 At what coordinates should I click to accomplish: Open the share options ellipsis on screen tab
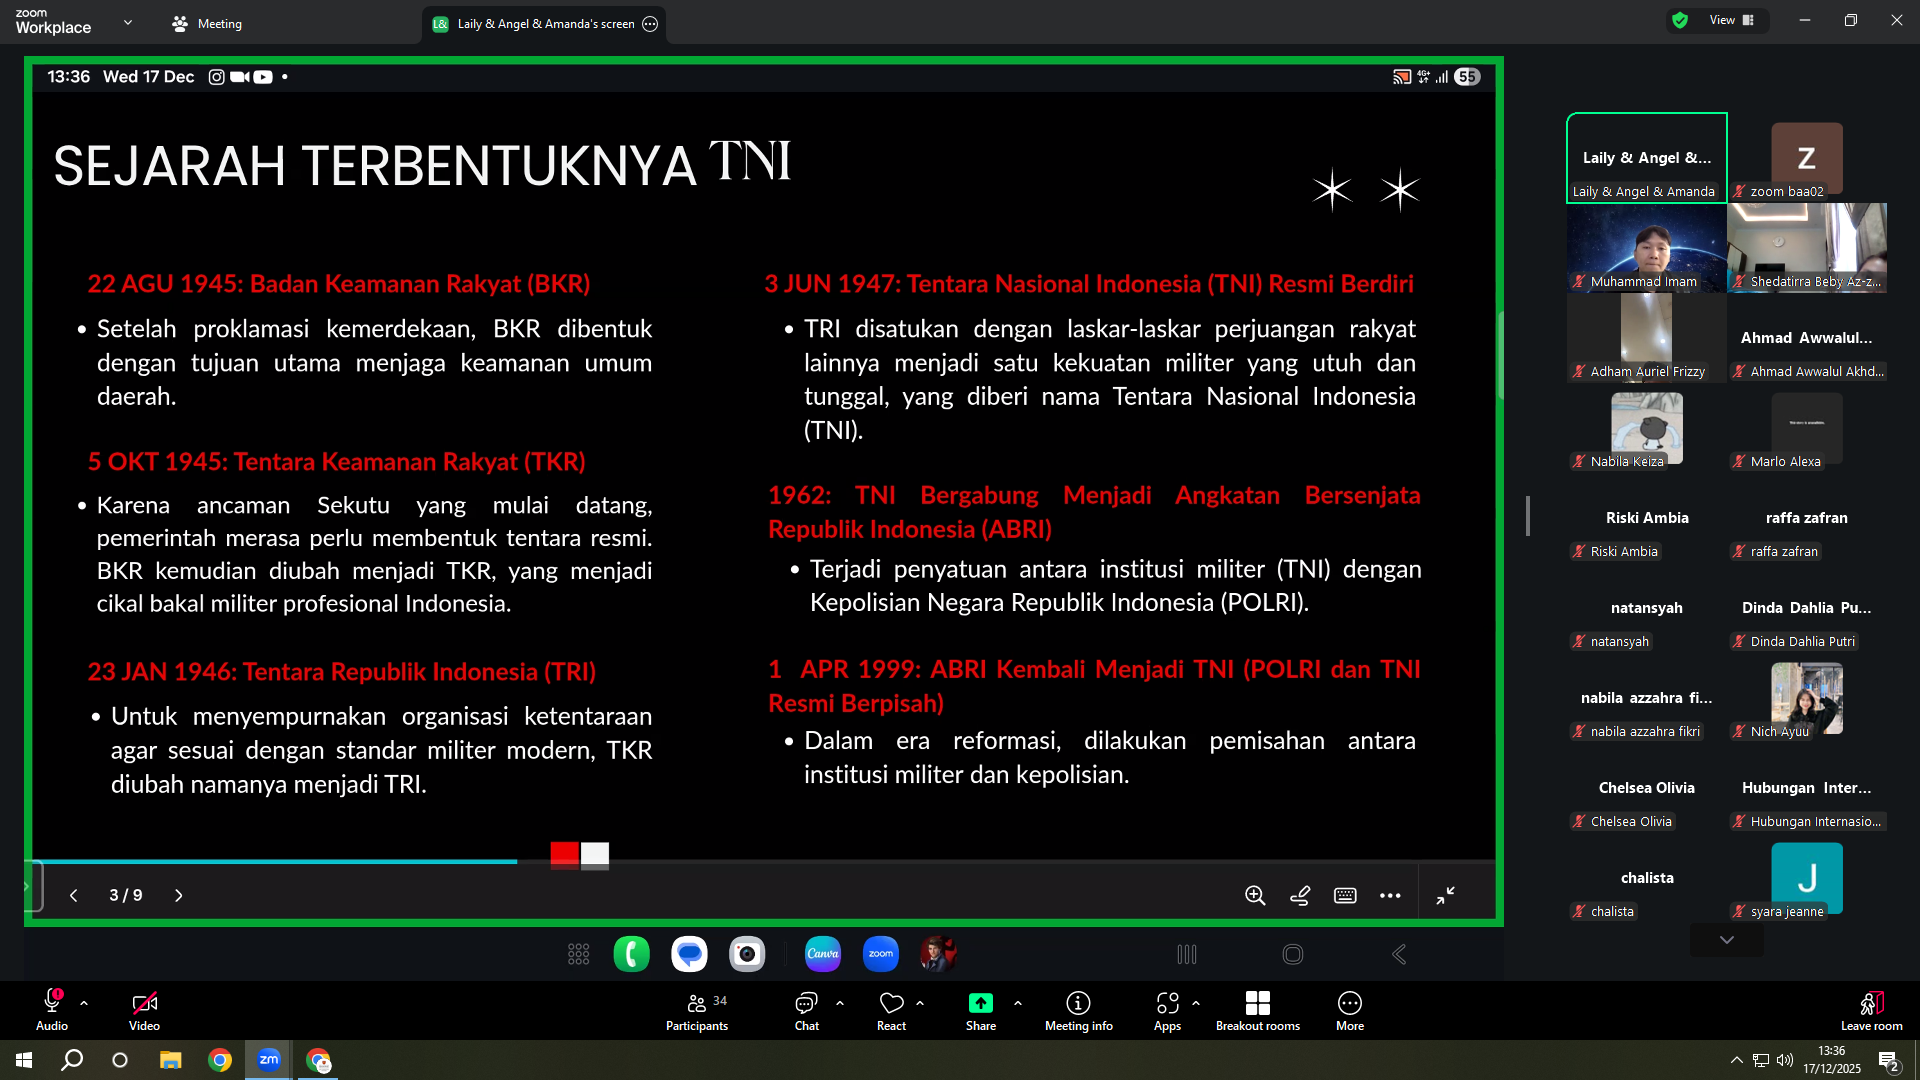[650, 24]
